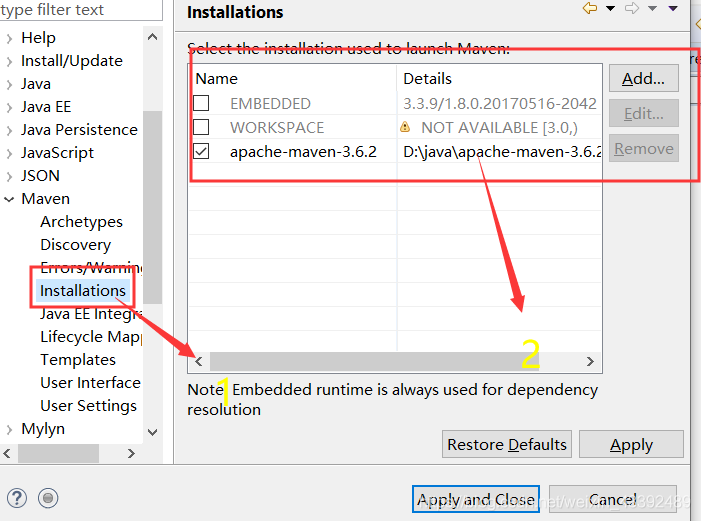The width and height of the screenshot is (701, 521).
Task: Click the type filter text field
Action: click(x=80, y=10)
